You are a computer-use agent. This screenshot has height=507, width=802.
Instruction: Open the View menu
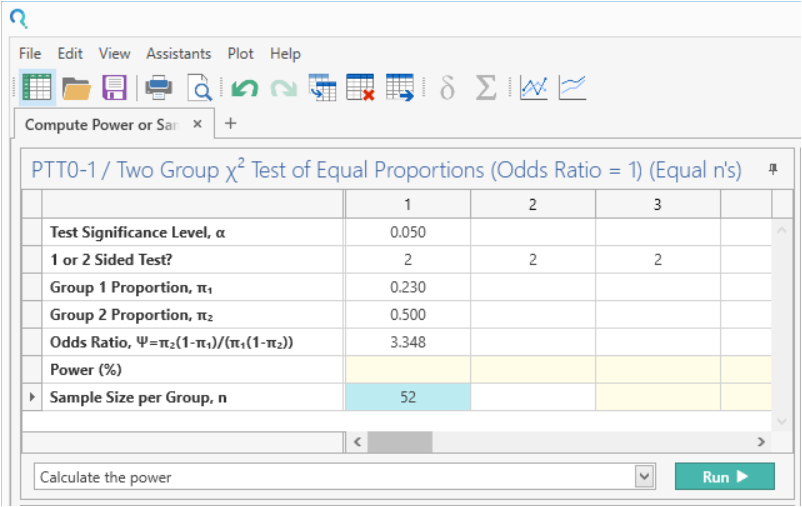(114, 54)
